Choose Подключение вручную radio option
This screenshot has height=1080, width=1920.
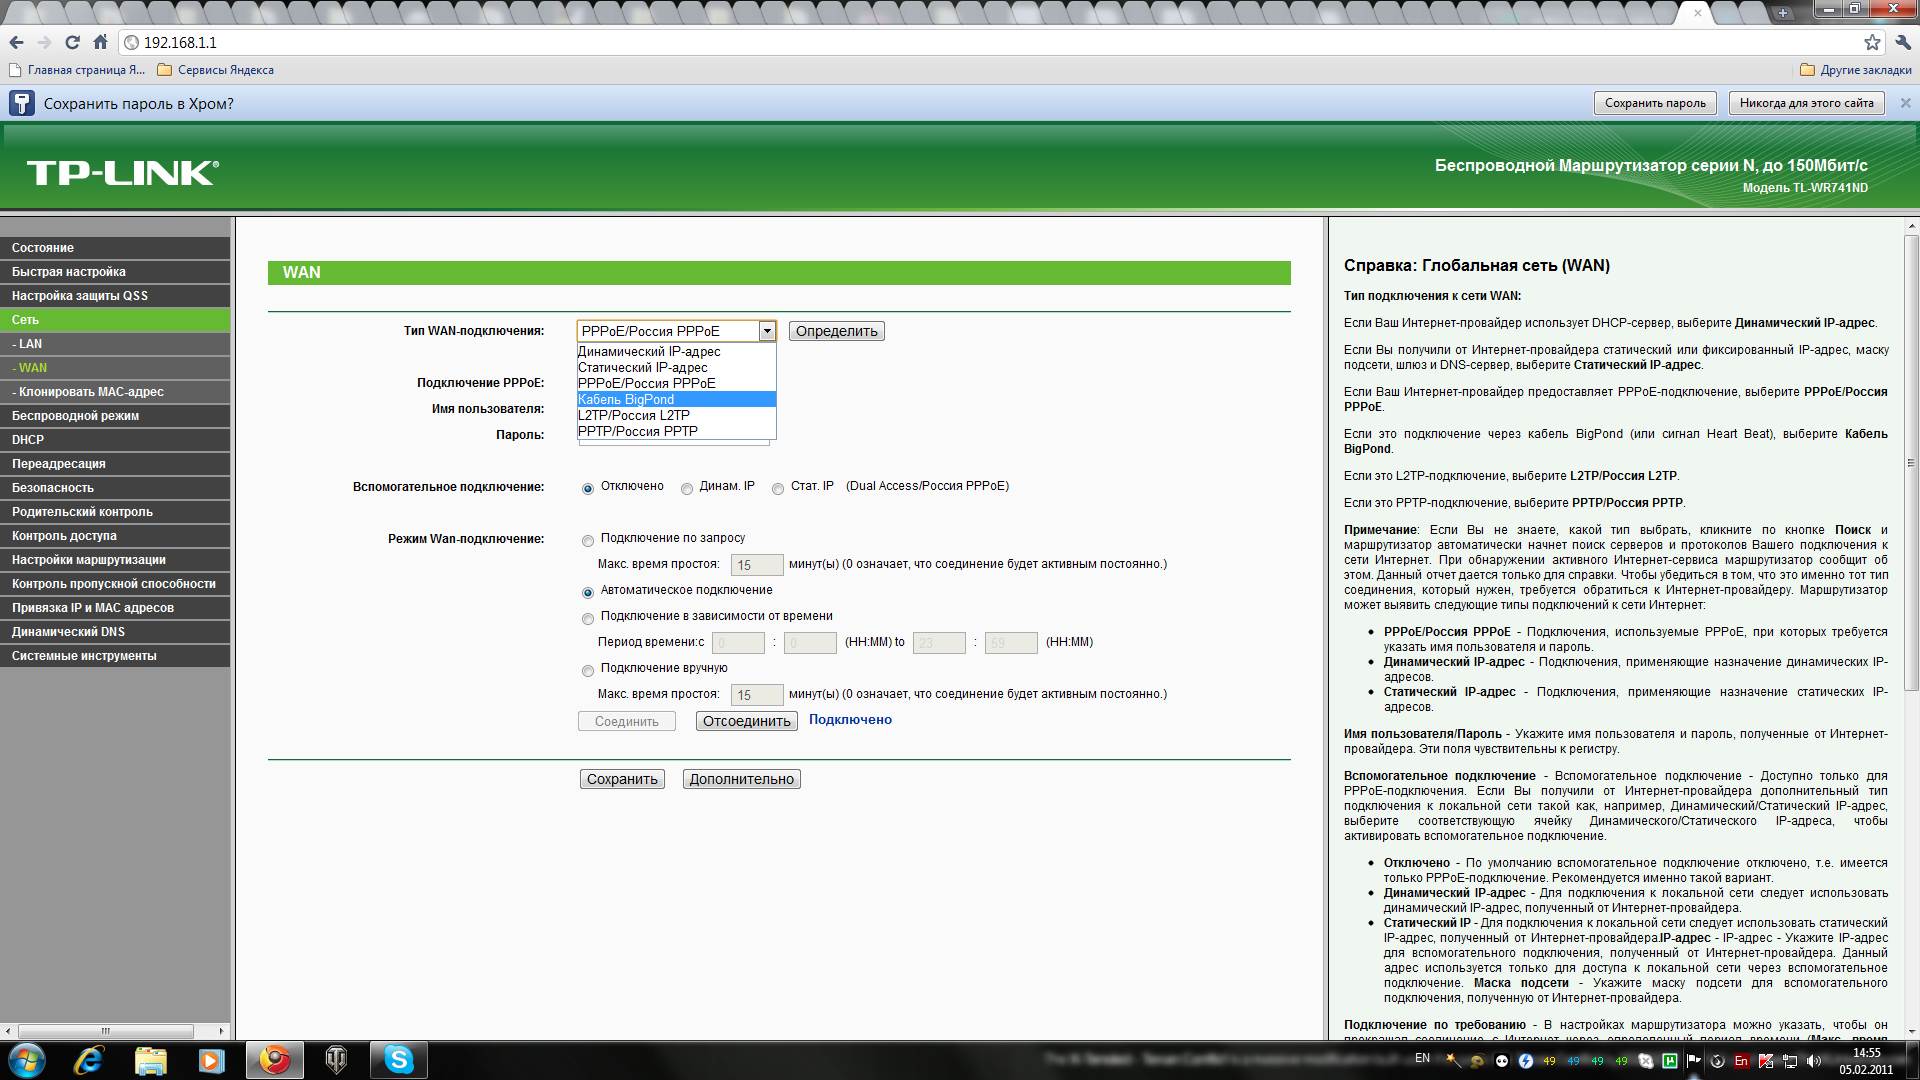pos(588,671)
